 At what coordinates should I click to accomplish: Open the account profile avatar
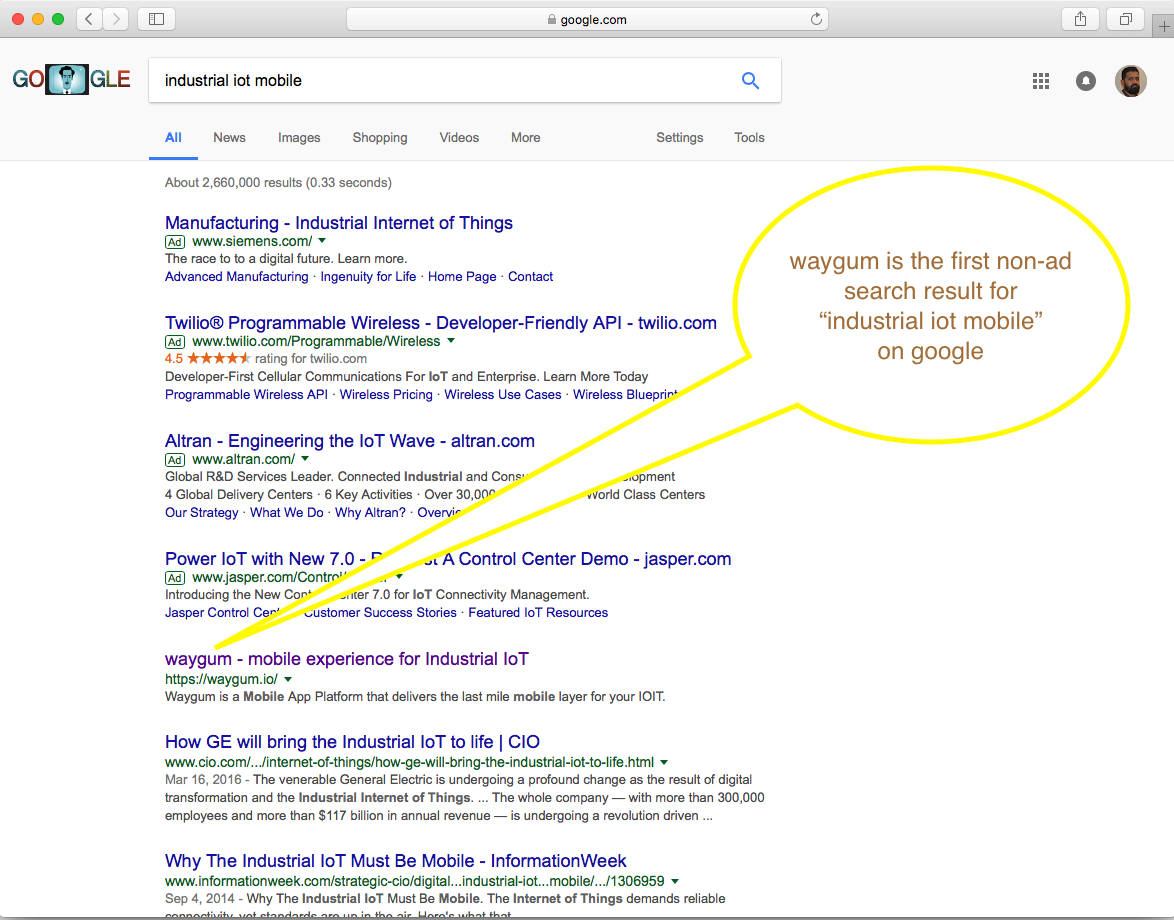[1131, 81]
